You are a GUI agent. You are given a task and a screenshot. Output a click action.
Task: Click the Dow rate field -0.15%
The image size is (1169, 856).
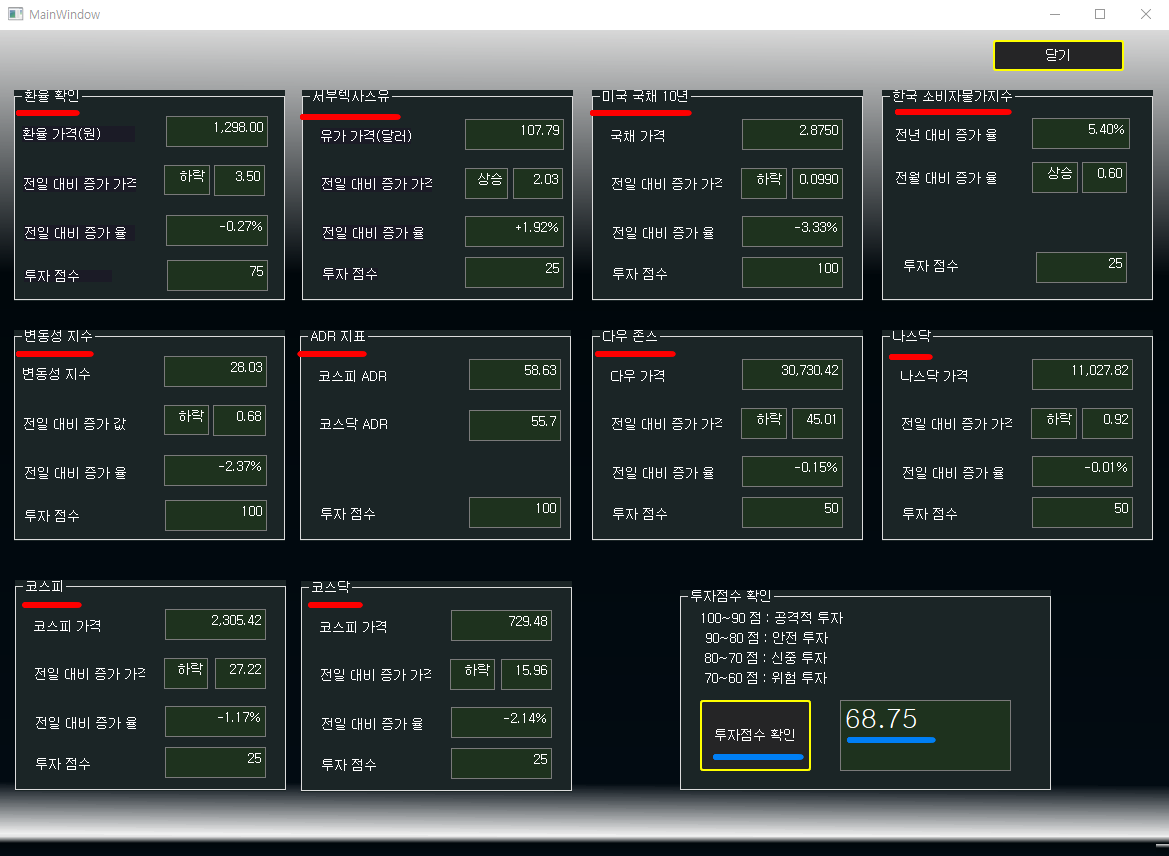tap(793, 471)
